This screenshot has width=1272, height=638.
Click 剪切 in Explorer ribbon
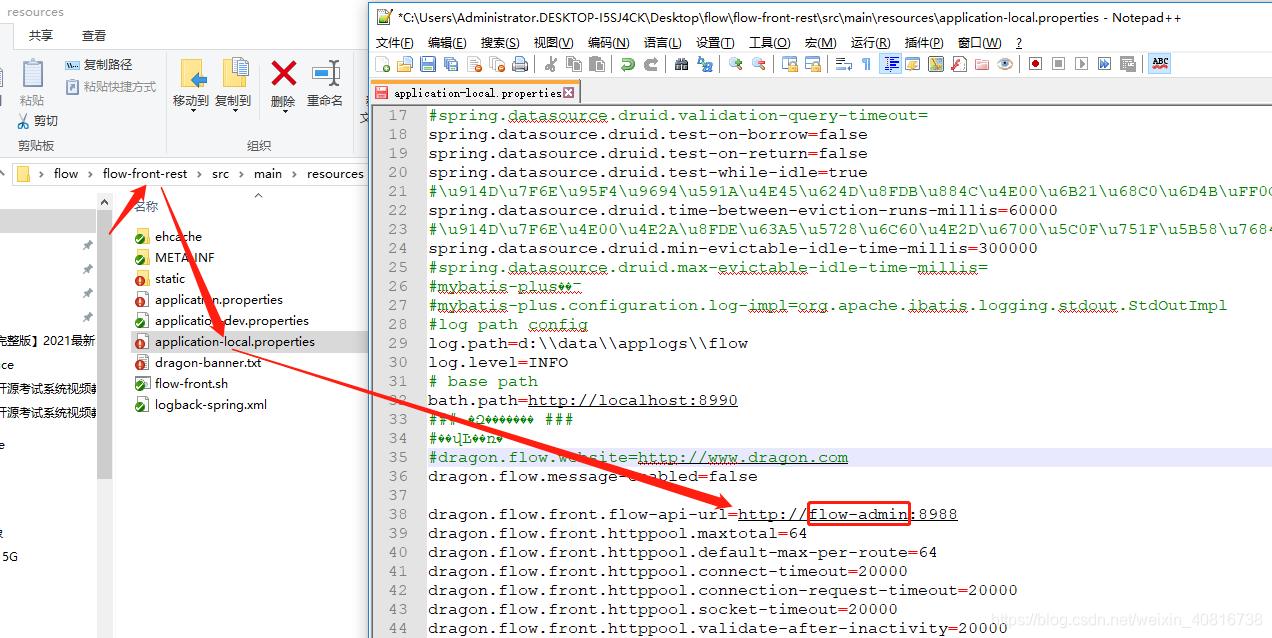coord(37,121)
